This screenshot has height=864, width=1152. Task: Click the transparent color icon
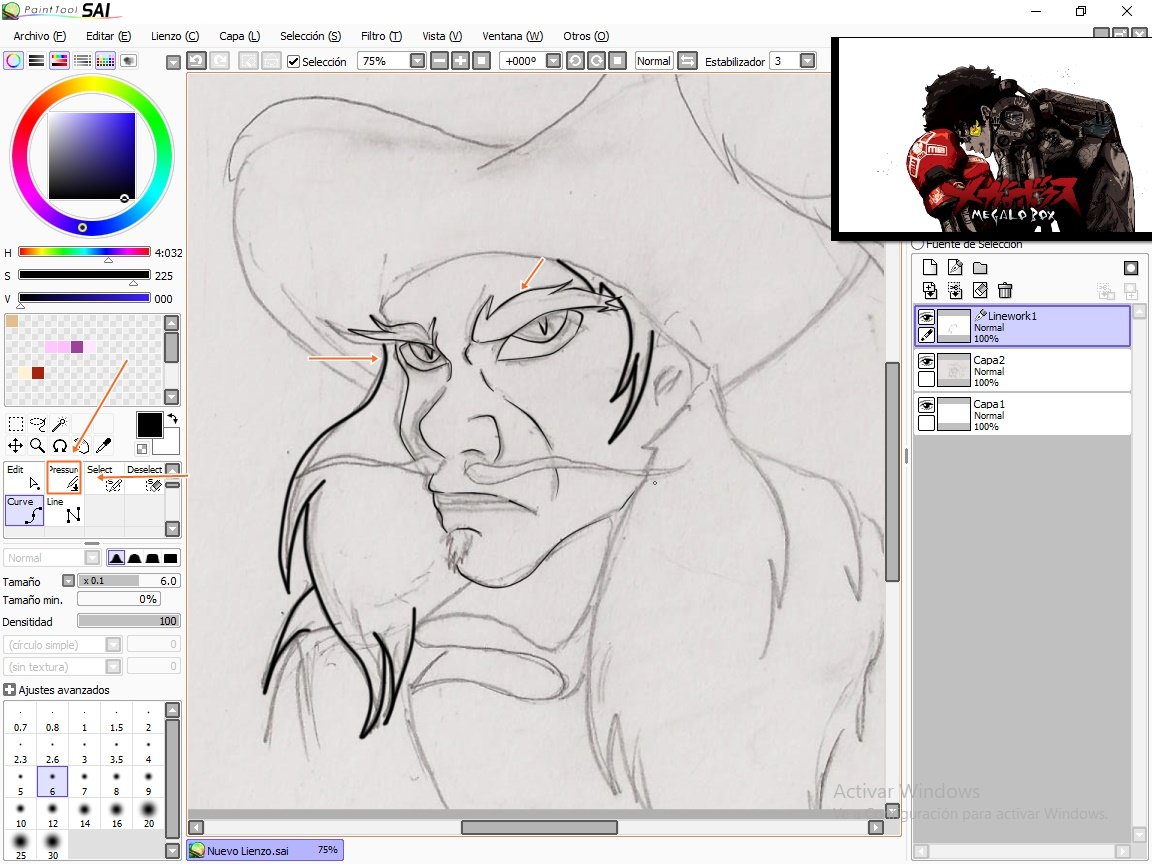click(142, 449)
